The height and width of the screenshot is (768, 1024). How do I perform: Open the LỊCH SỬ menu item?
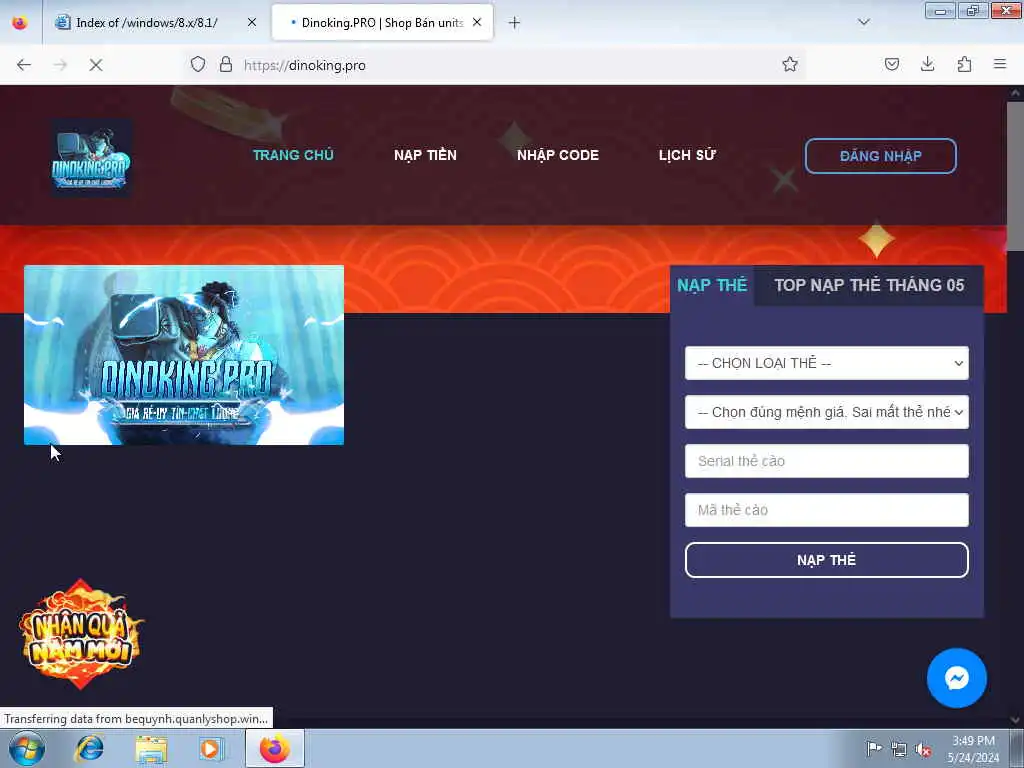(x=687, y=155)
